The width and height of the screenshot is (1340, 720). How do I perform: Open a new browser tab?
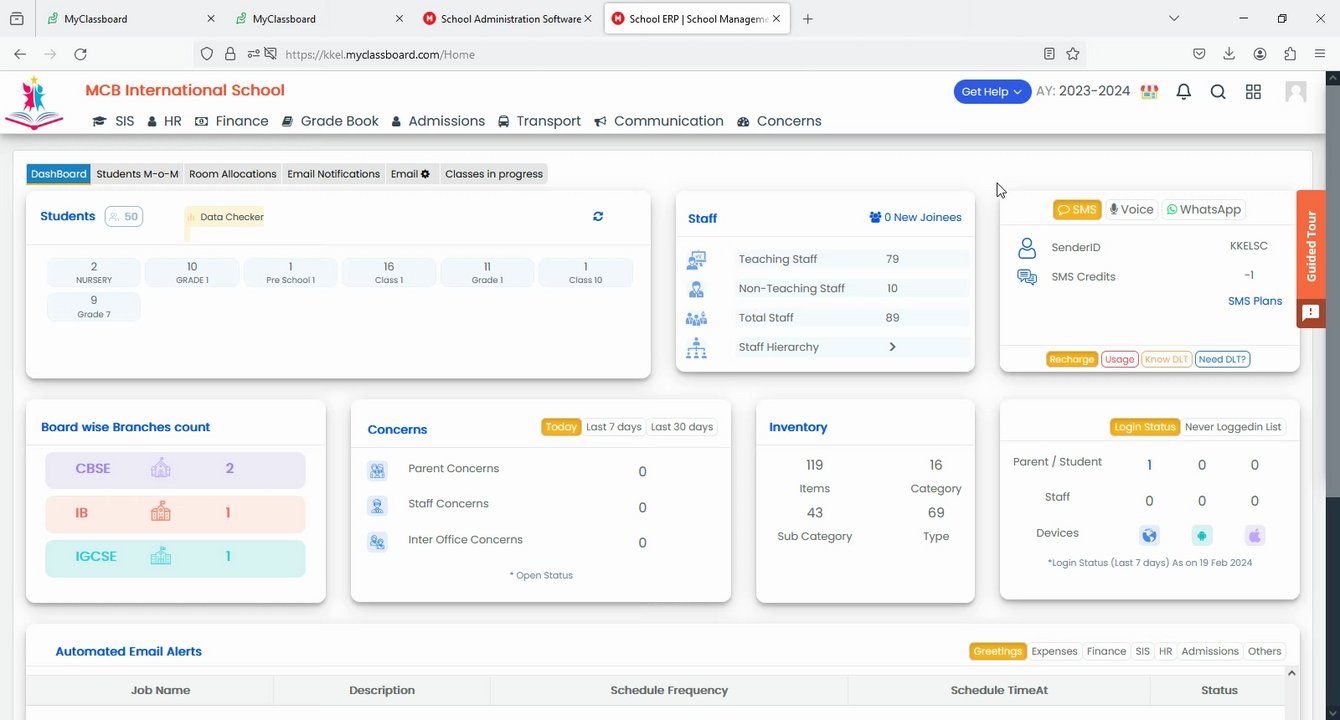tap(808, 19)
